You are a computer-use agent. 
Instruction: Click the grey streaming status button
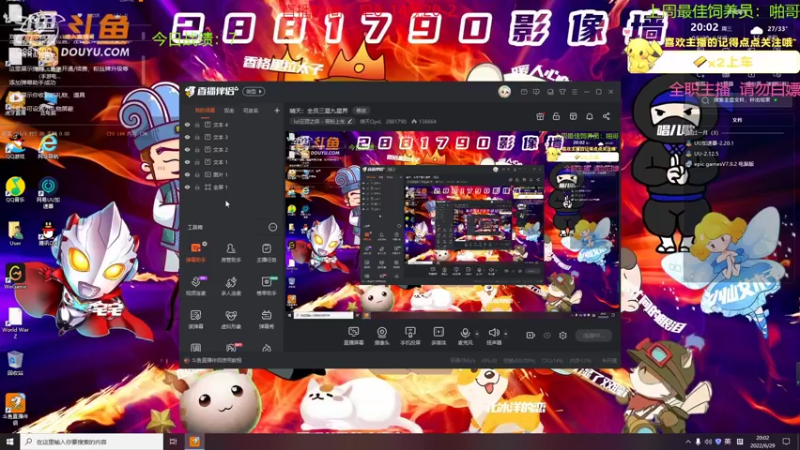pos(593,336)
